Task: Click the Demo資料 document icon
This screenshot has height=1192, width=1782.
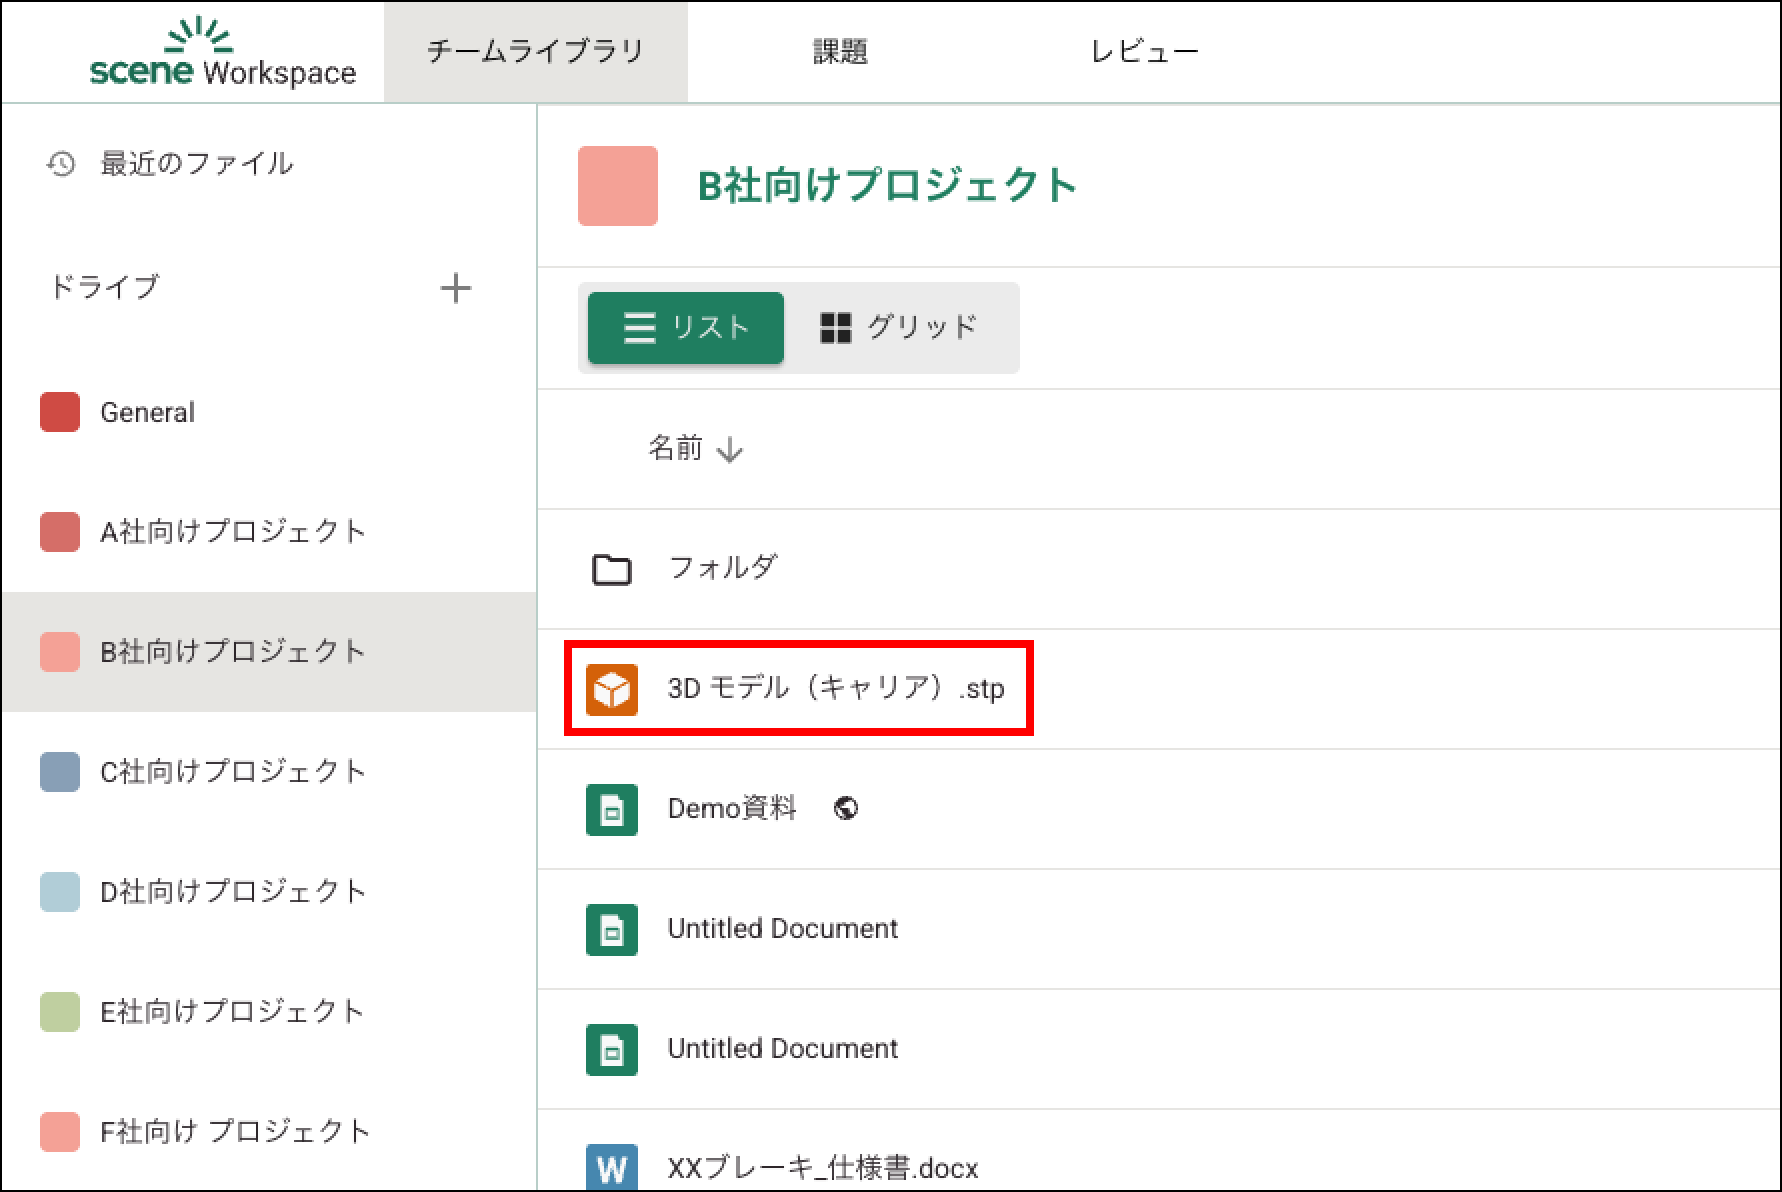Action: pyautogui.click(x=612, y=809)
